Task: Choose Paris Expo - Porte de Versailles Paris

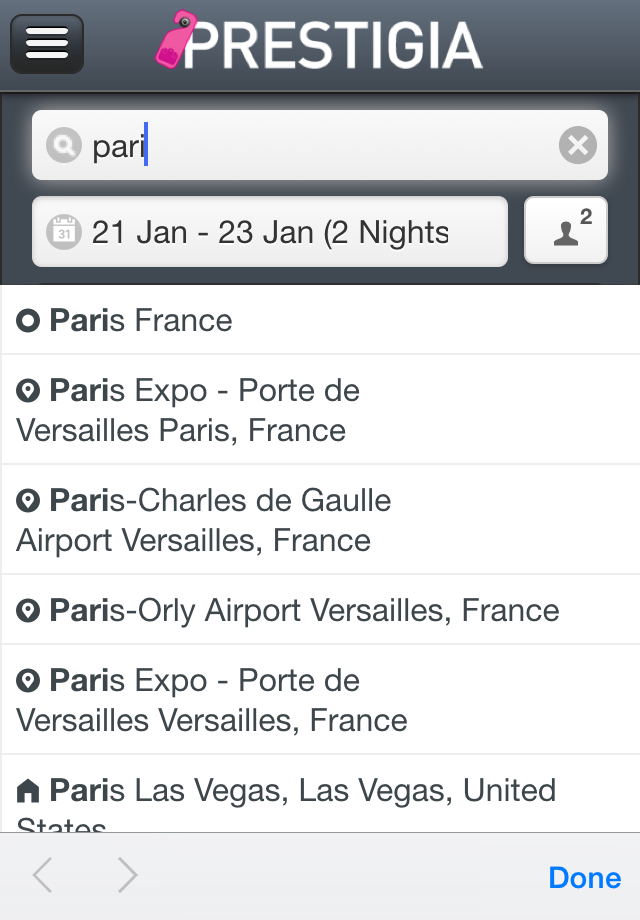Action: point(320,410)
